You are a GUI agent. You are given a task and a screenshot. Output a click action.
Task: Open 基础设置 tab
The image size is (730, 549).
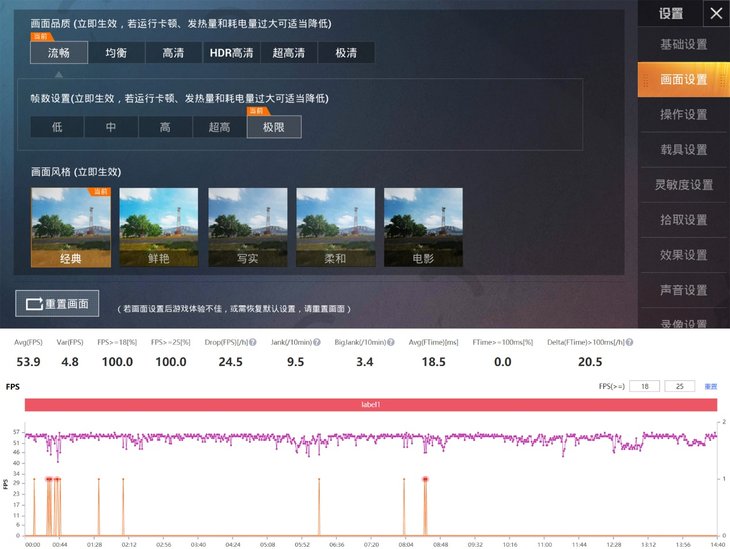683,45
